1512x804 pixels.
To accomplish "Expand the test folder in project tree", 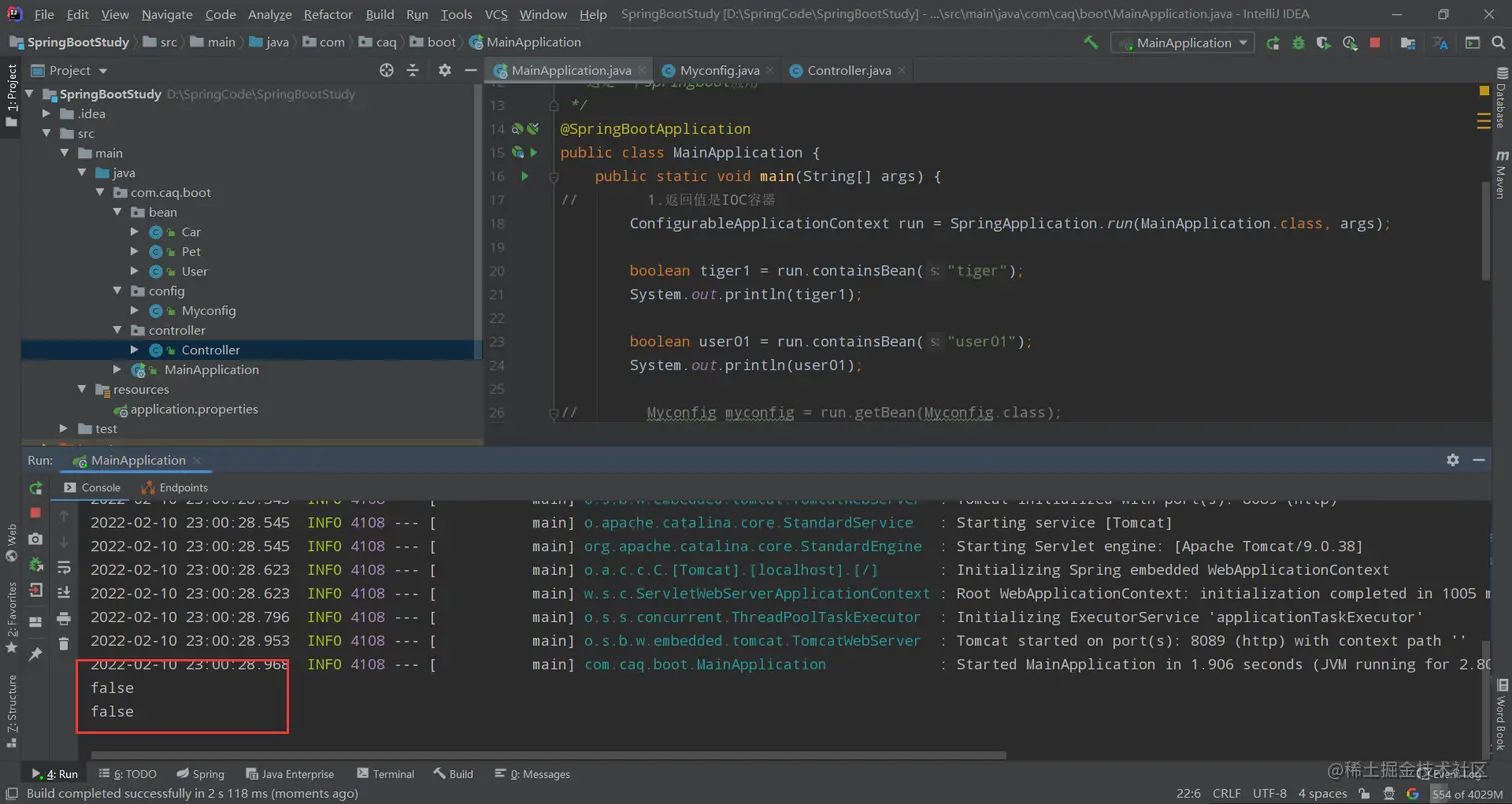I will (65, 429).
